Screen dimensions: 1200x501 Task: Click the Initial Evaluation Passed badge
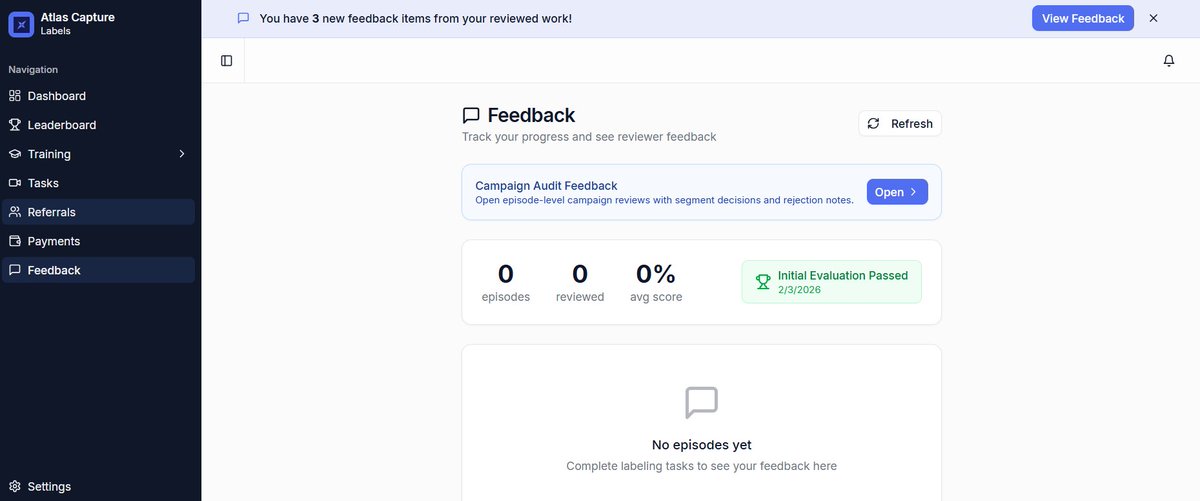(831, 282)
